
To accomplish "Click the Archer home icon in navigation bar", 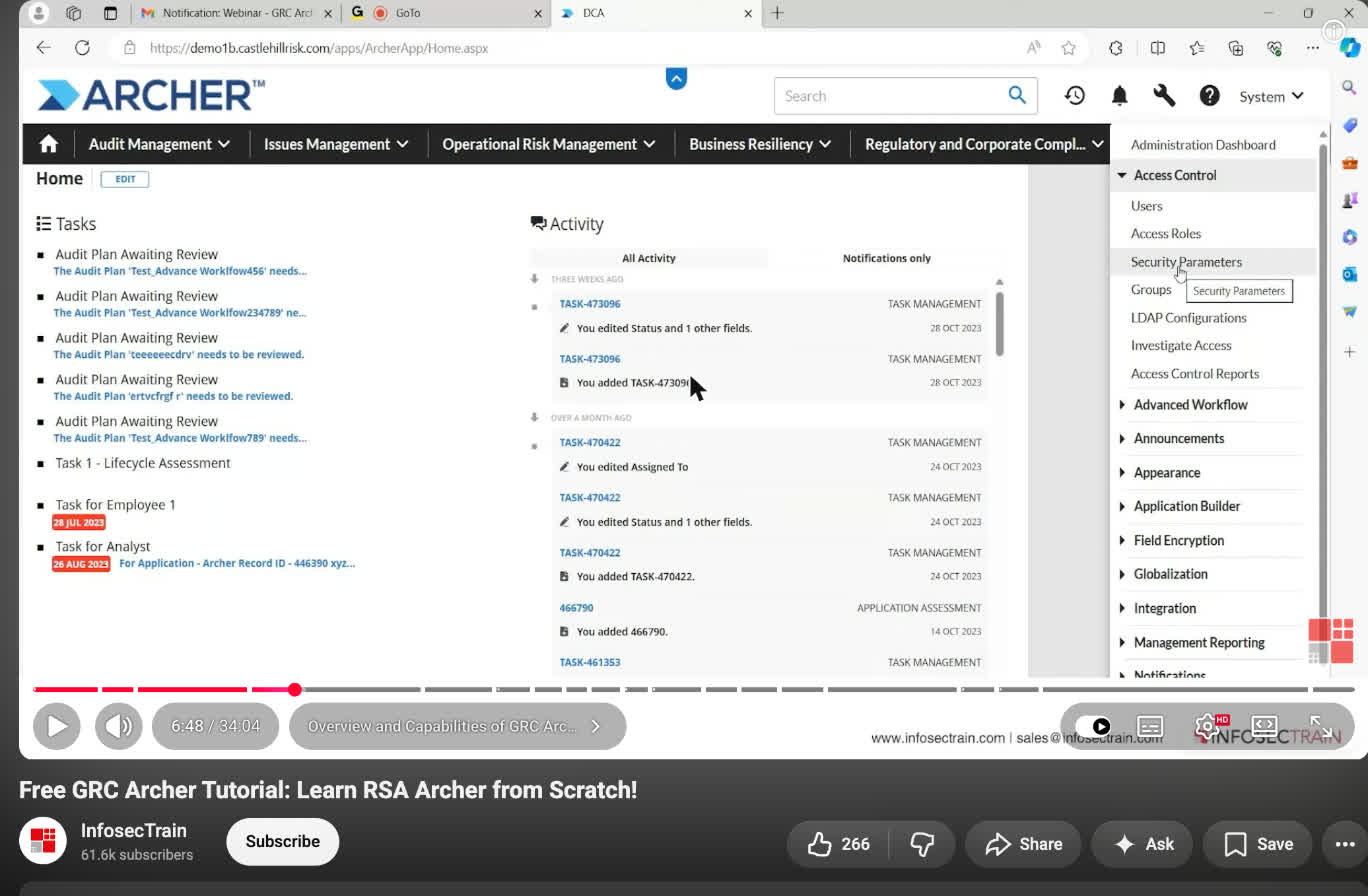I will pyautogui.click(x=48, y=144).
